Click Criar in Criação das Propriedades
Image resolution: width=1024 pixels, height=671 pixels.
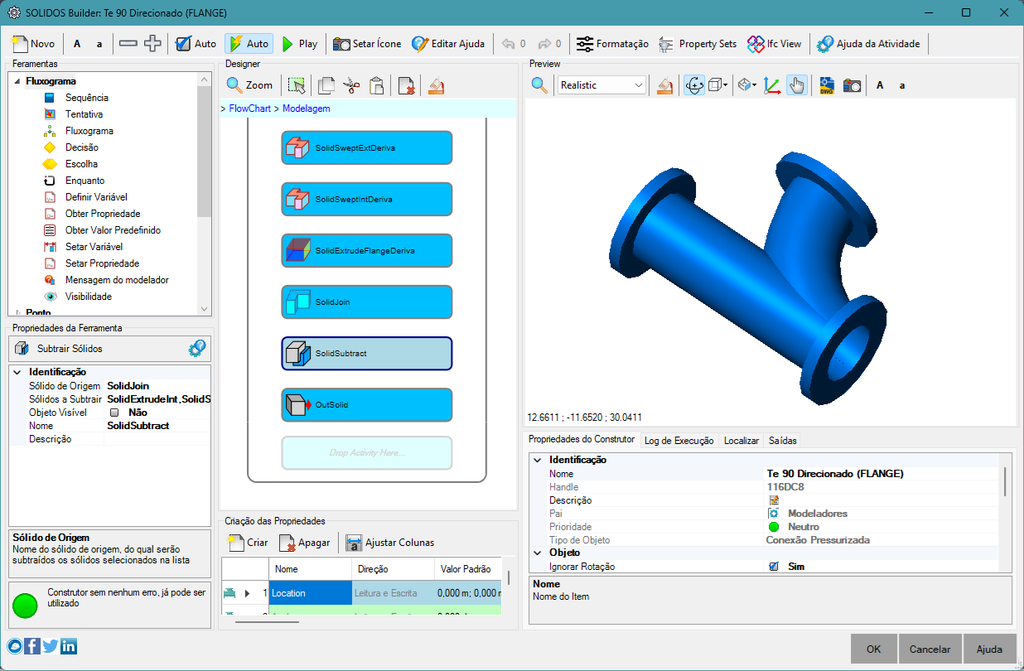pyautogui.click(x=248, y=542)
